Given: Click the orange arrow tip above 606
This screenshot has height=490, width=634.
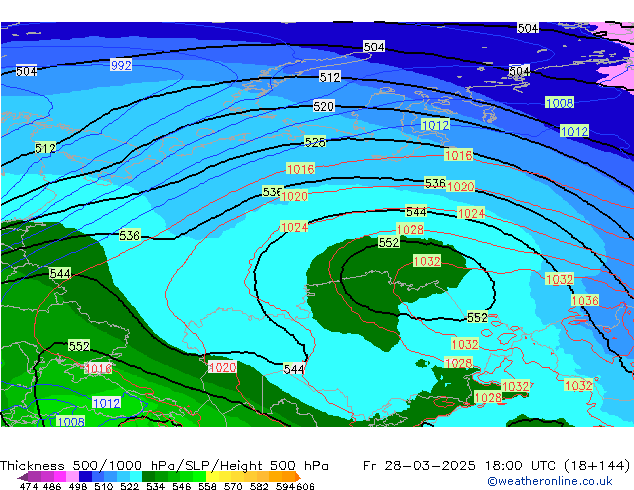Looking at the screenshot, I should (298, 476).
